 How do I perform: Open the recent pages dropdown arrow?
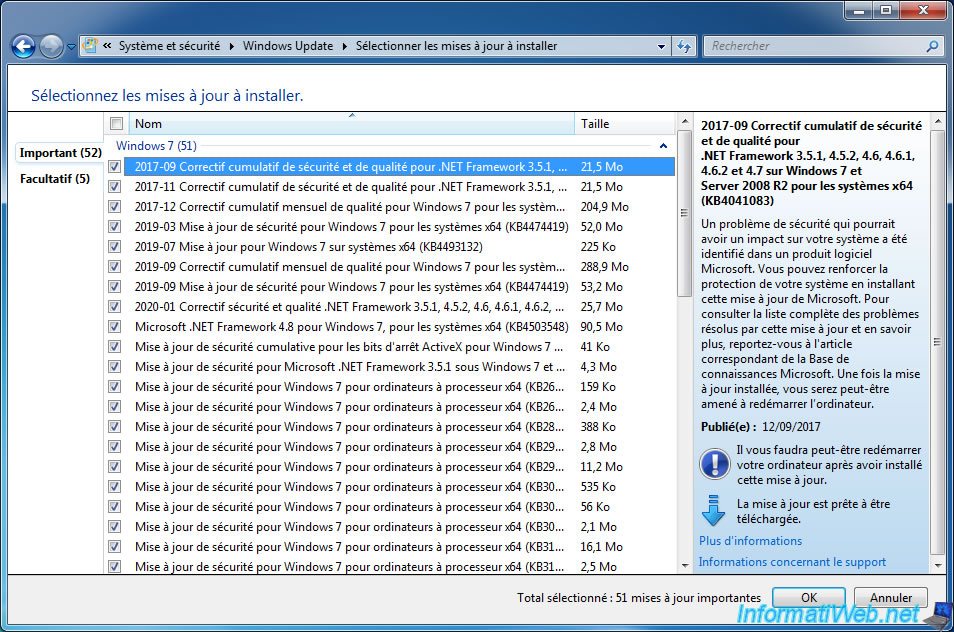(71, 47)
